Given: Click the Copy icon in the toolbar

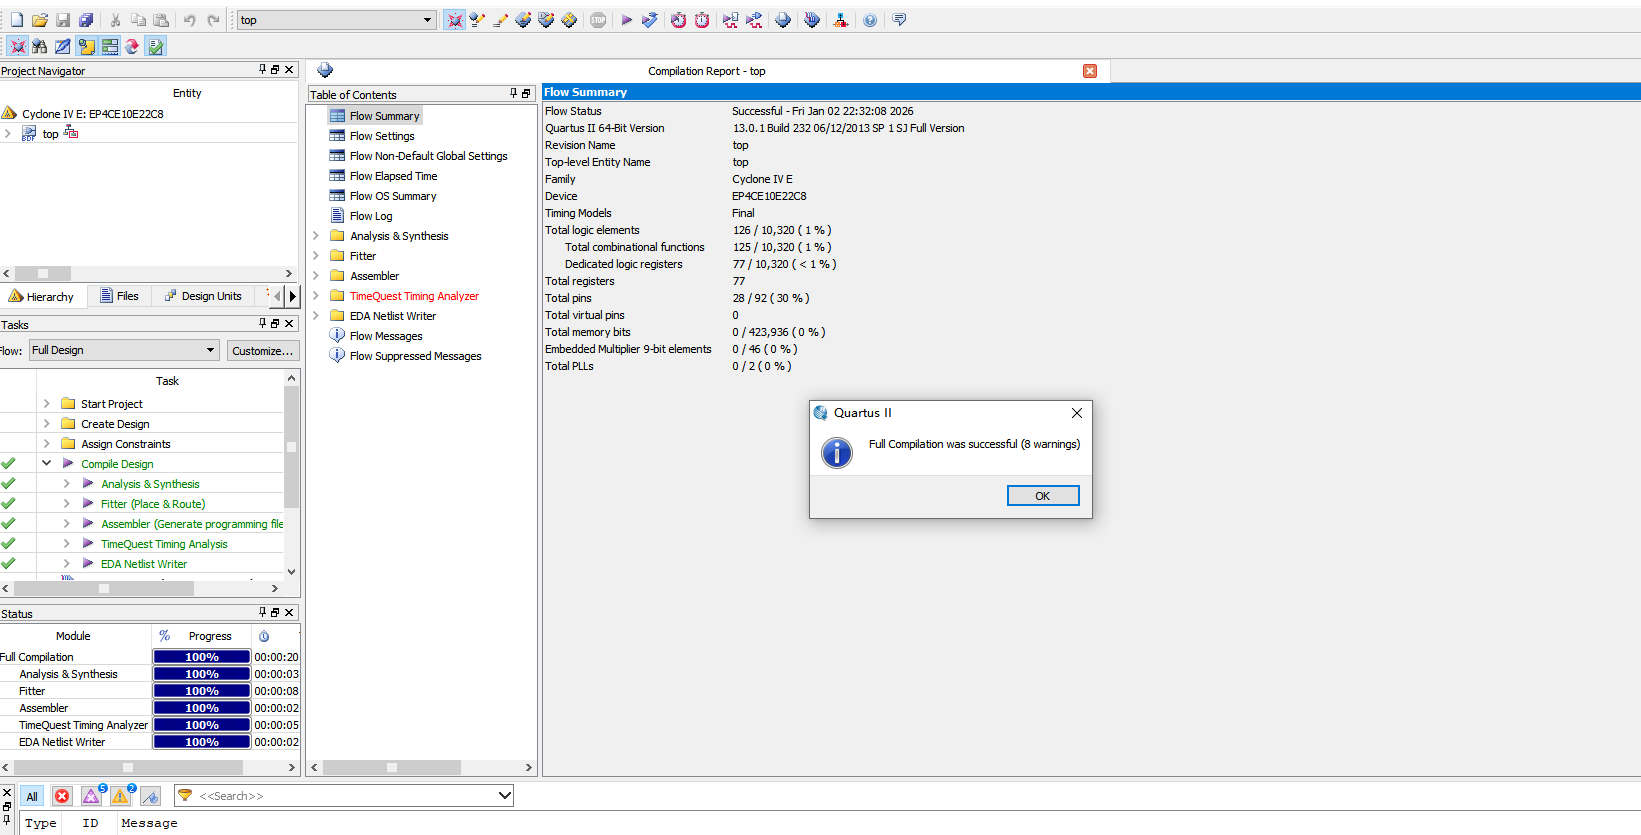Looking at the screenshot, I should click(x=138, y=20).
